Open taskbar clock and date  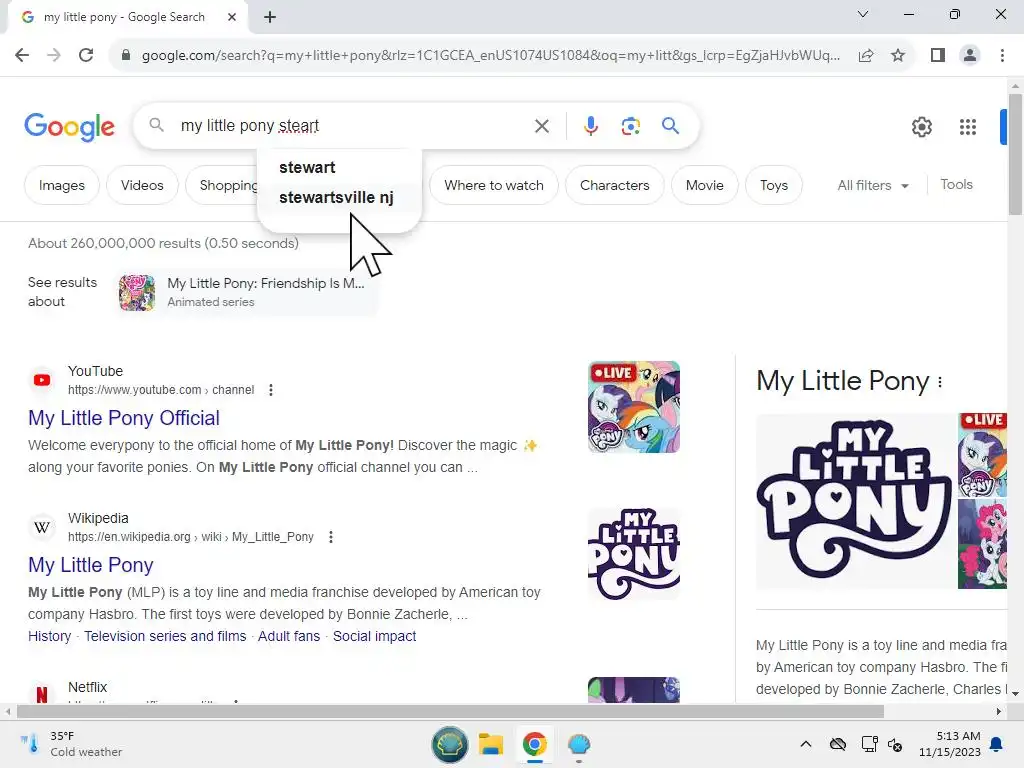coord(950,744)
